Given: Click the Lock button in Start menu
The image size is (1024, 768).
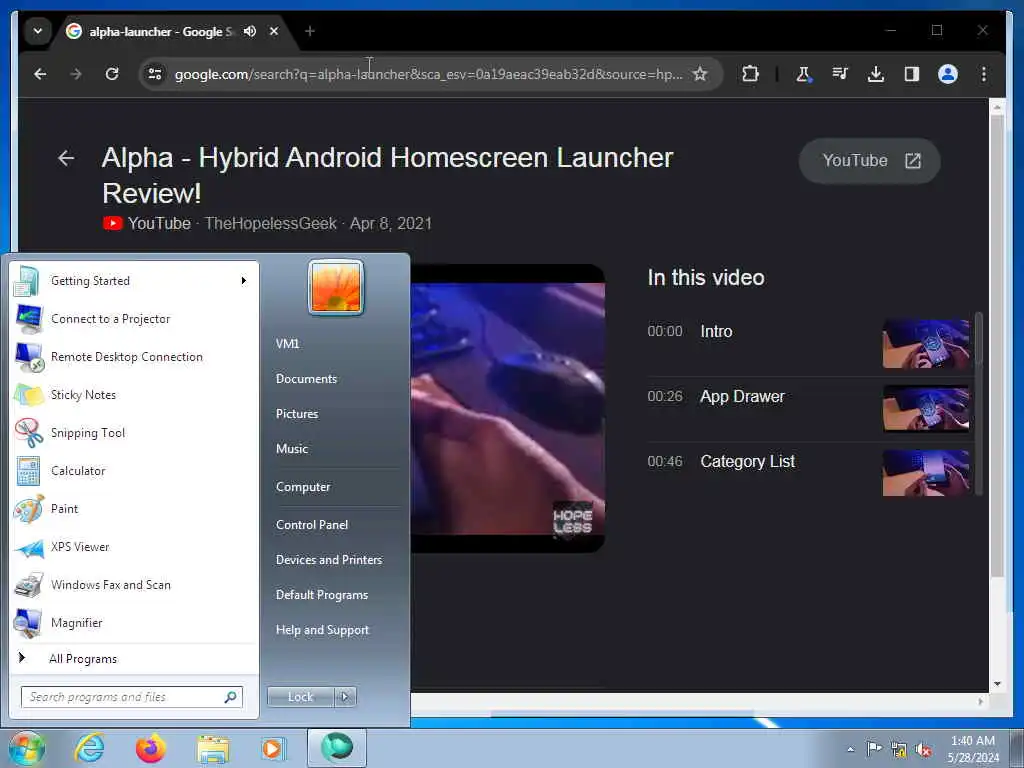Looking at the screenshot, I should point(300,697).
